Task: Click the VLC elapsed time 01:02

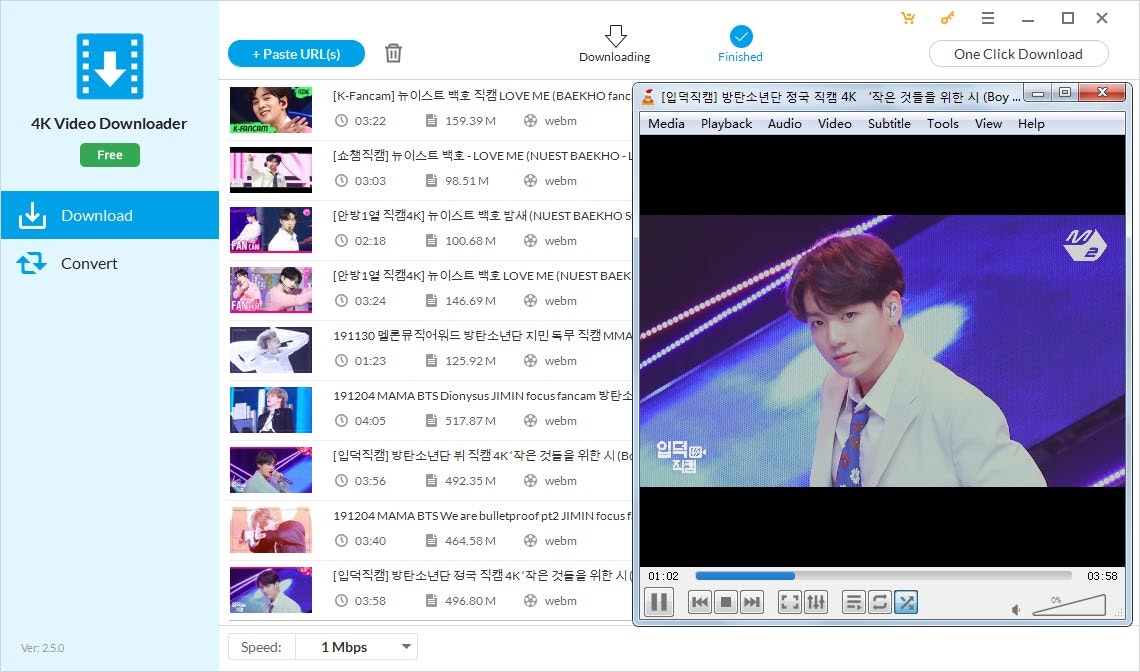Action: [663, 576]
